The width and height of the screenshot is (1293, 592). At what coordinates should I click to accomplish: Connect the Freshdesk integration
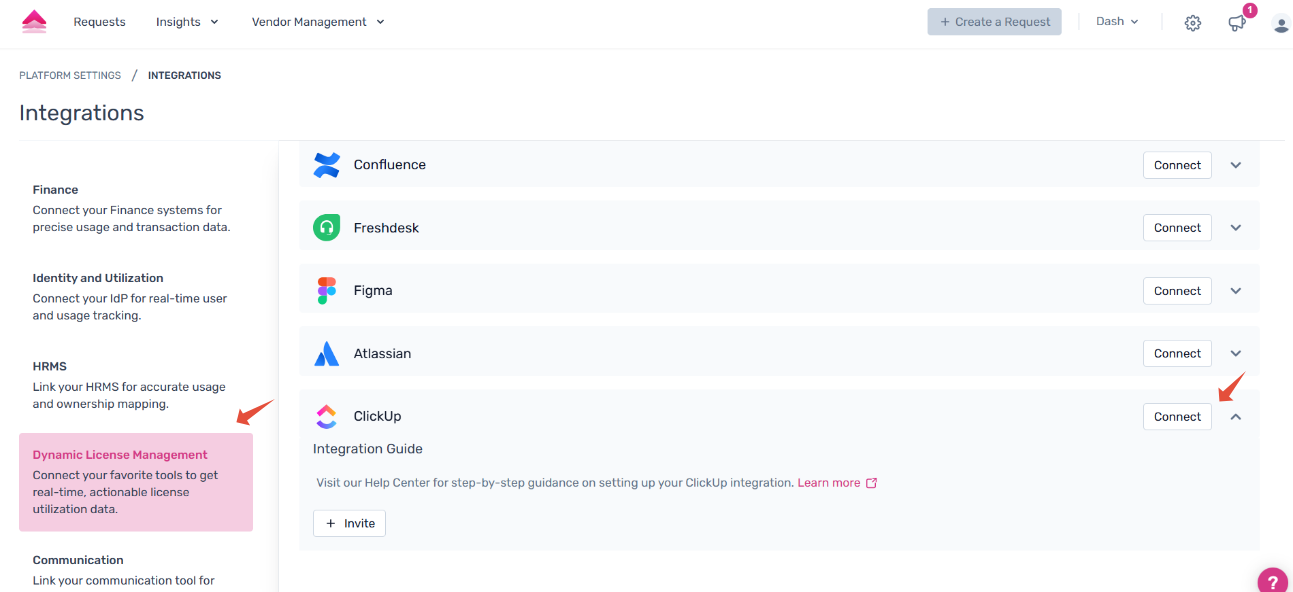click(x=1177, y=228)
